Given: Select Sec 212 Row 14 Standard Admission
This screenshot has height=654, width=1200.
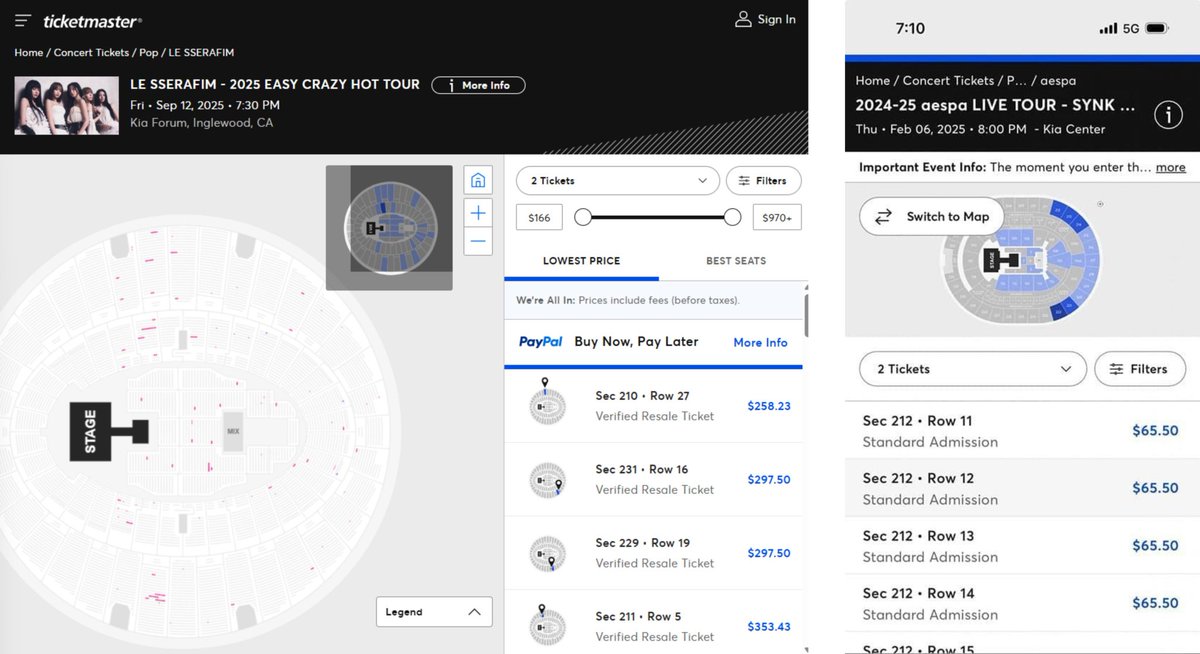Looking at the screenshot, I should click(x=1022, y=603).
